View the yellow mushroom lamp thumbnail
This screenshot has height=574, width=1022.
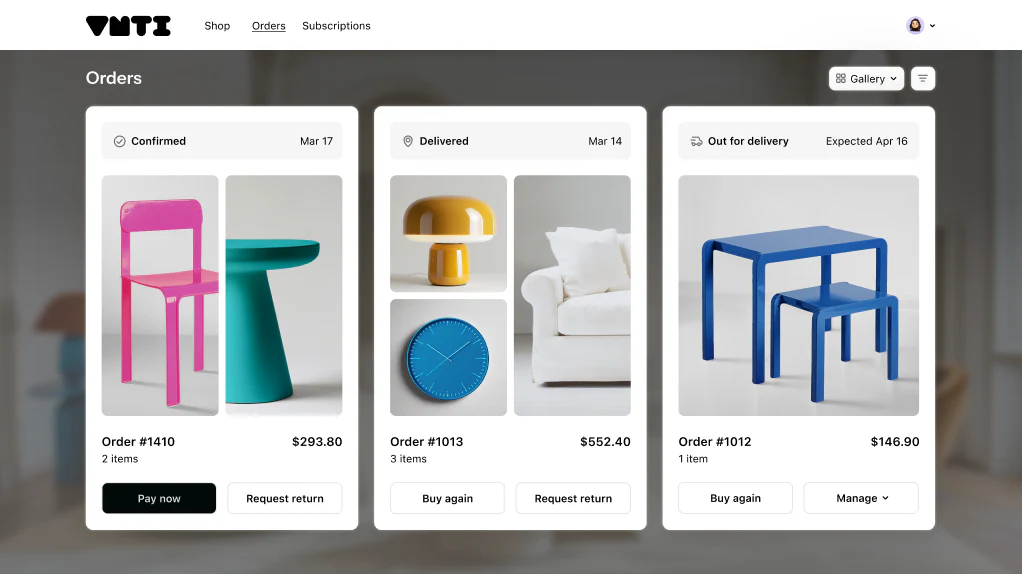tap(448, 233)
